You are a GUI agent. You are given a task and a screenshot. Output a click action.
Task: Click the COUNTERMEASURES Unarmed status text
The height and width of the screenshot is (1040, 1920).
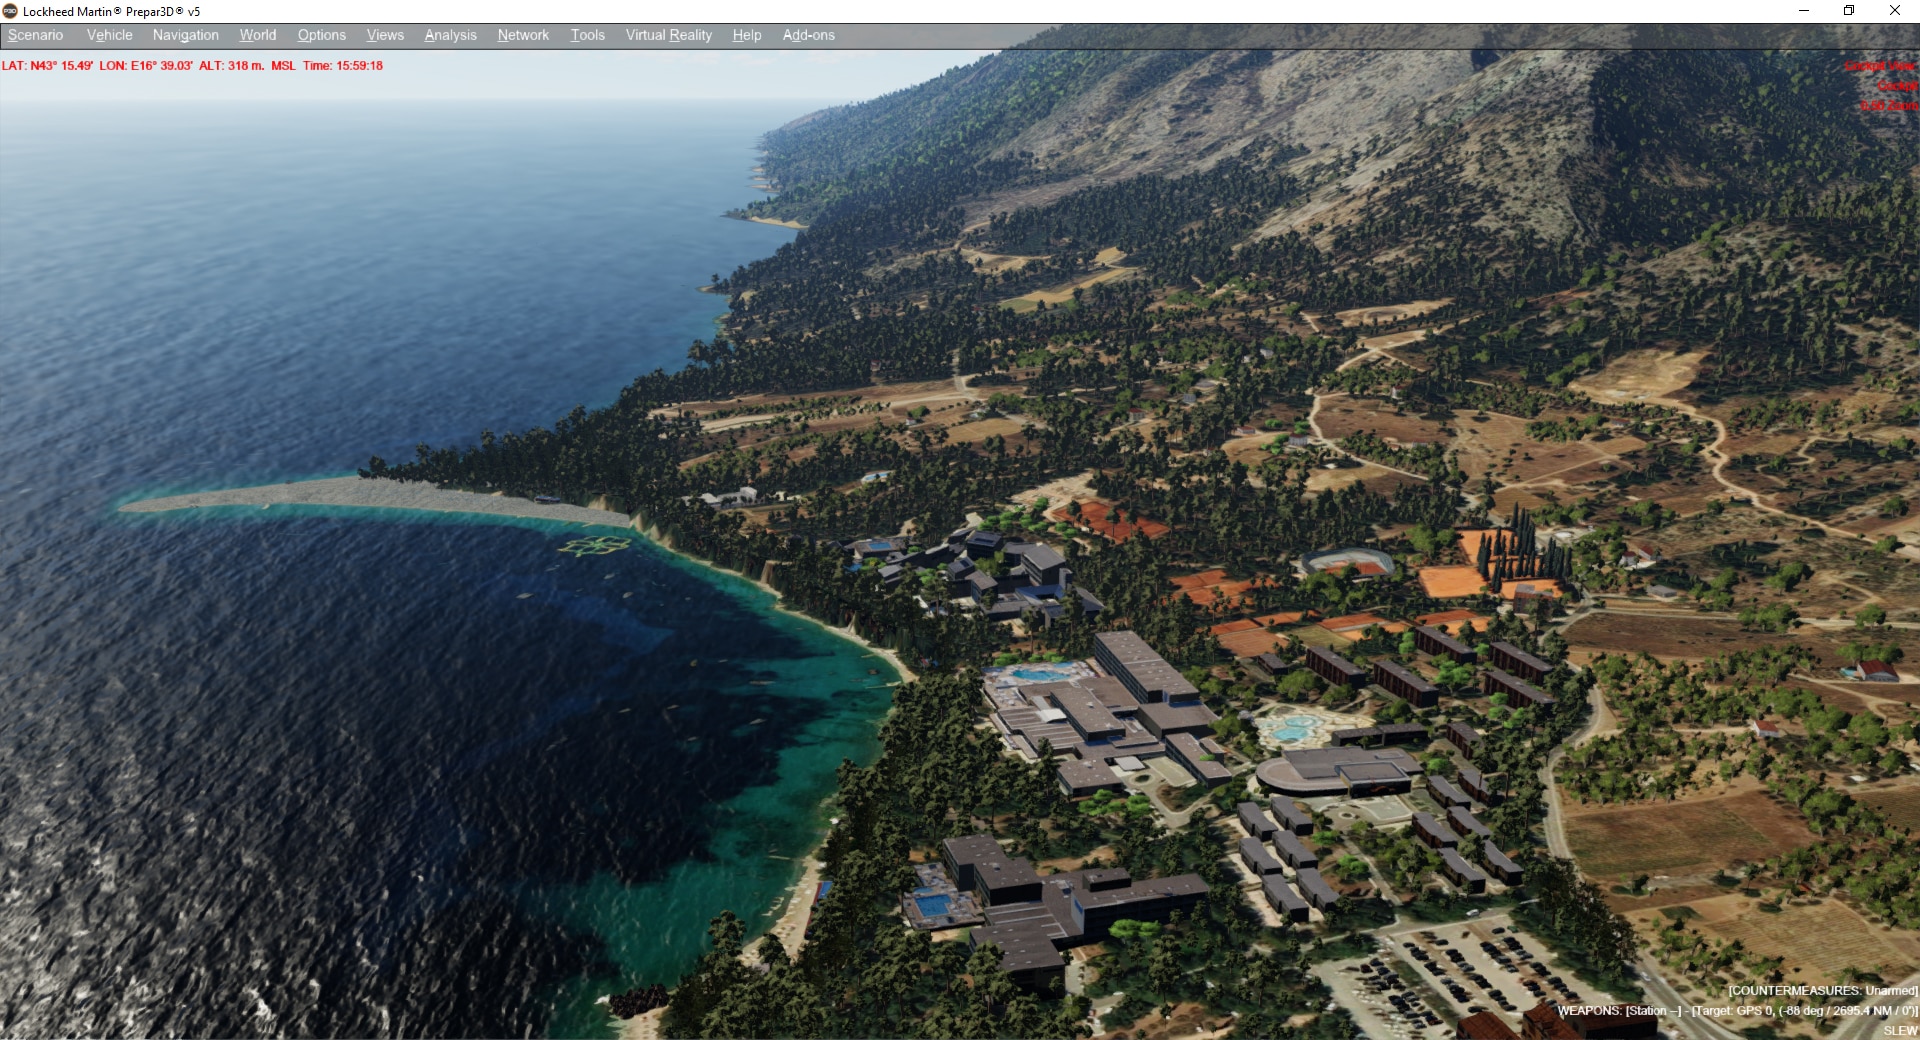[1822, 990]
